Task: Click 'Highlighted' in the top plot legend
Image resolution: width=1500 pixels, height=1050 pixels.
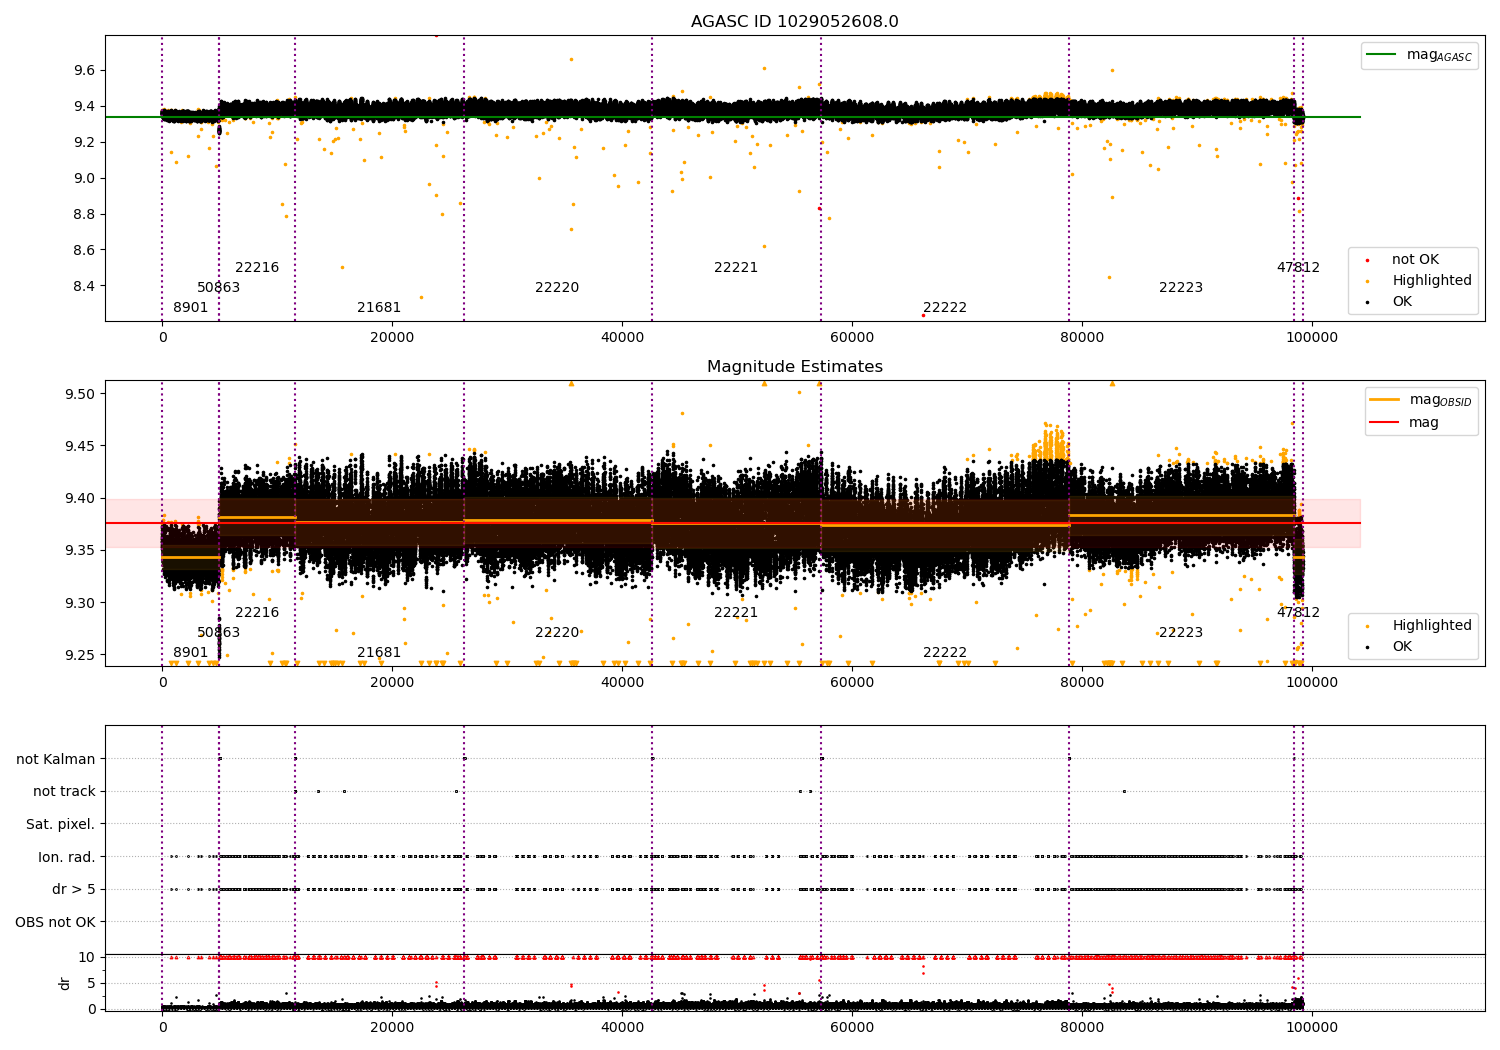Action: [1431, 281]
